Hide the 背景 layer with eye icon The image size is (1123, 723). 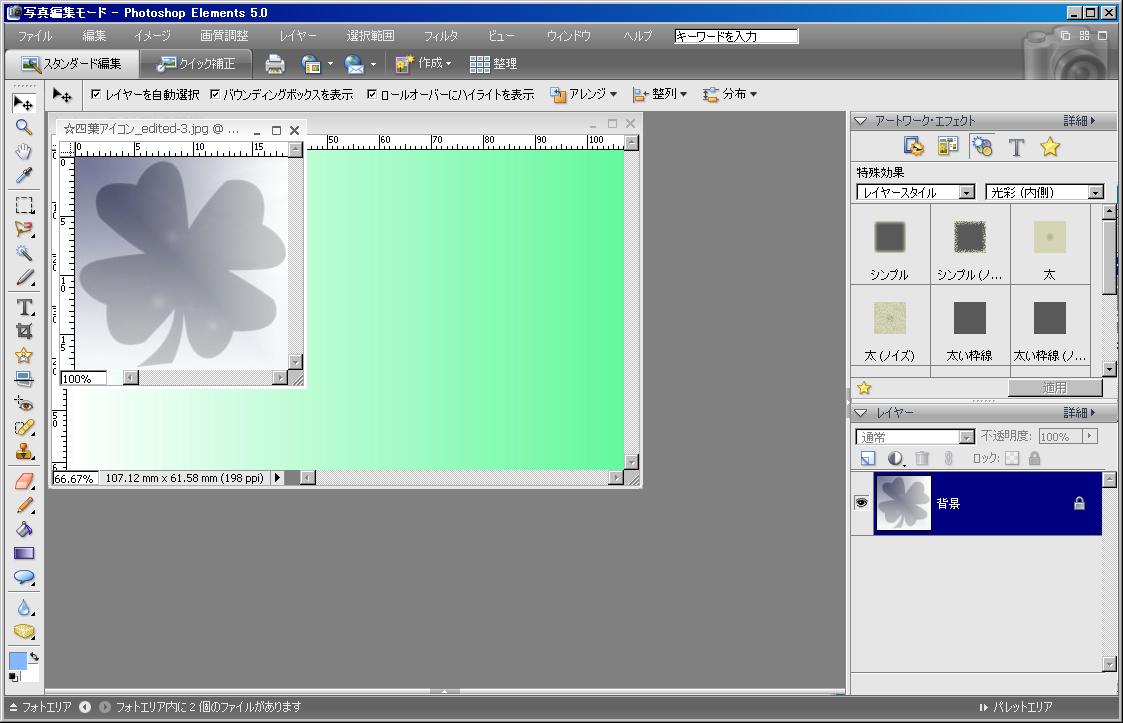pos(861,503)
